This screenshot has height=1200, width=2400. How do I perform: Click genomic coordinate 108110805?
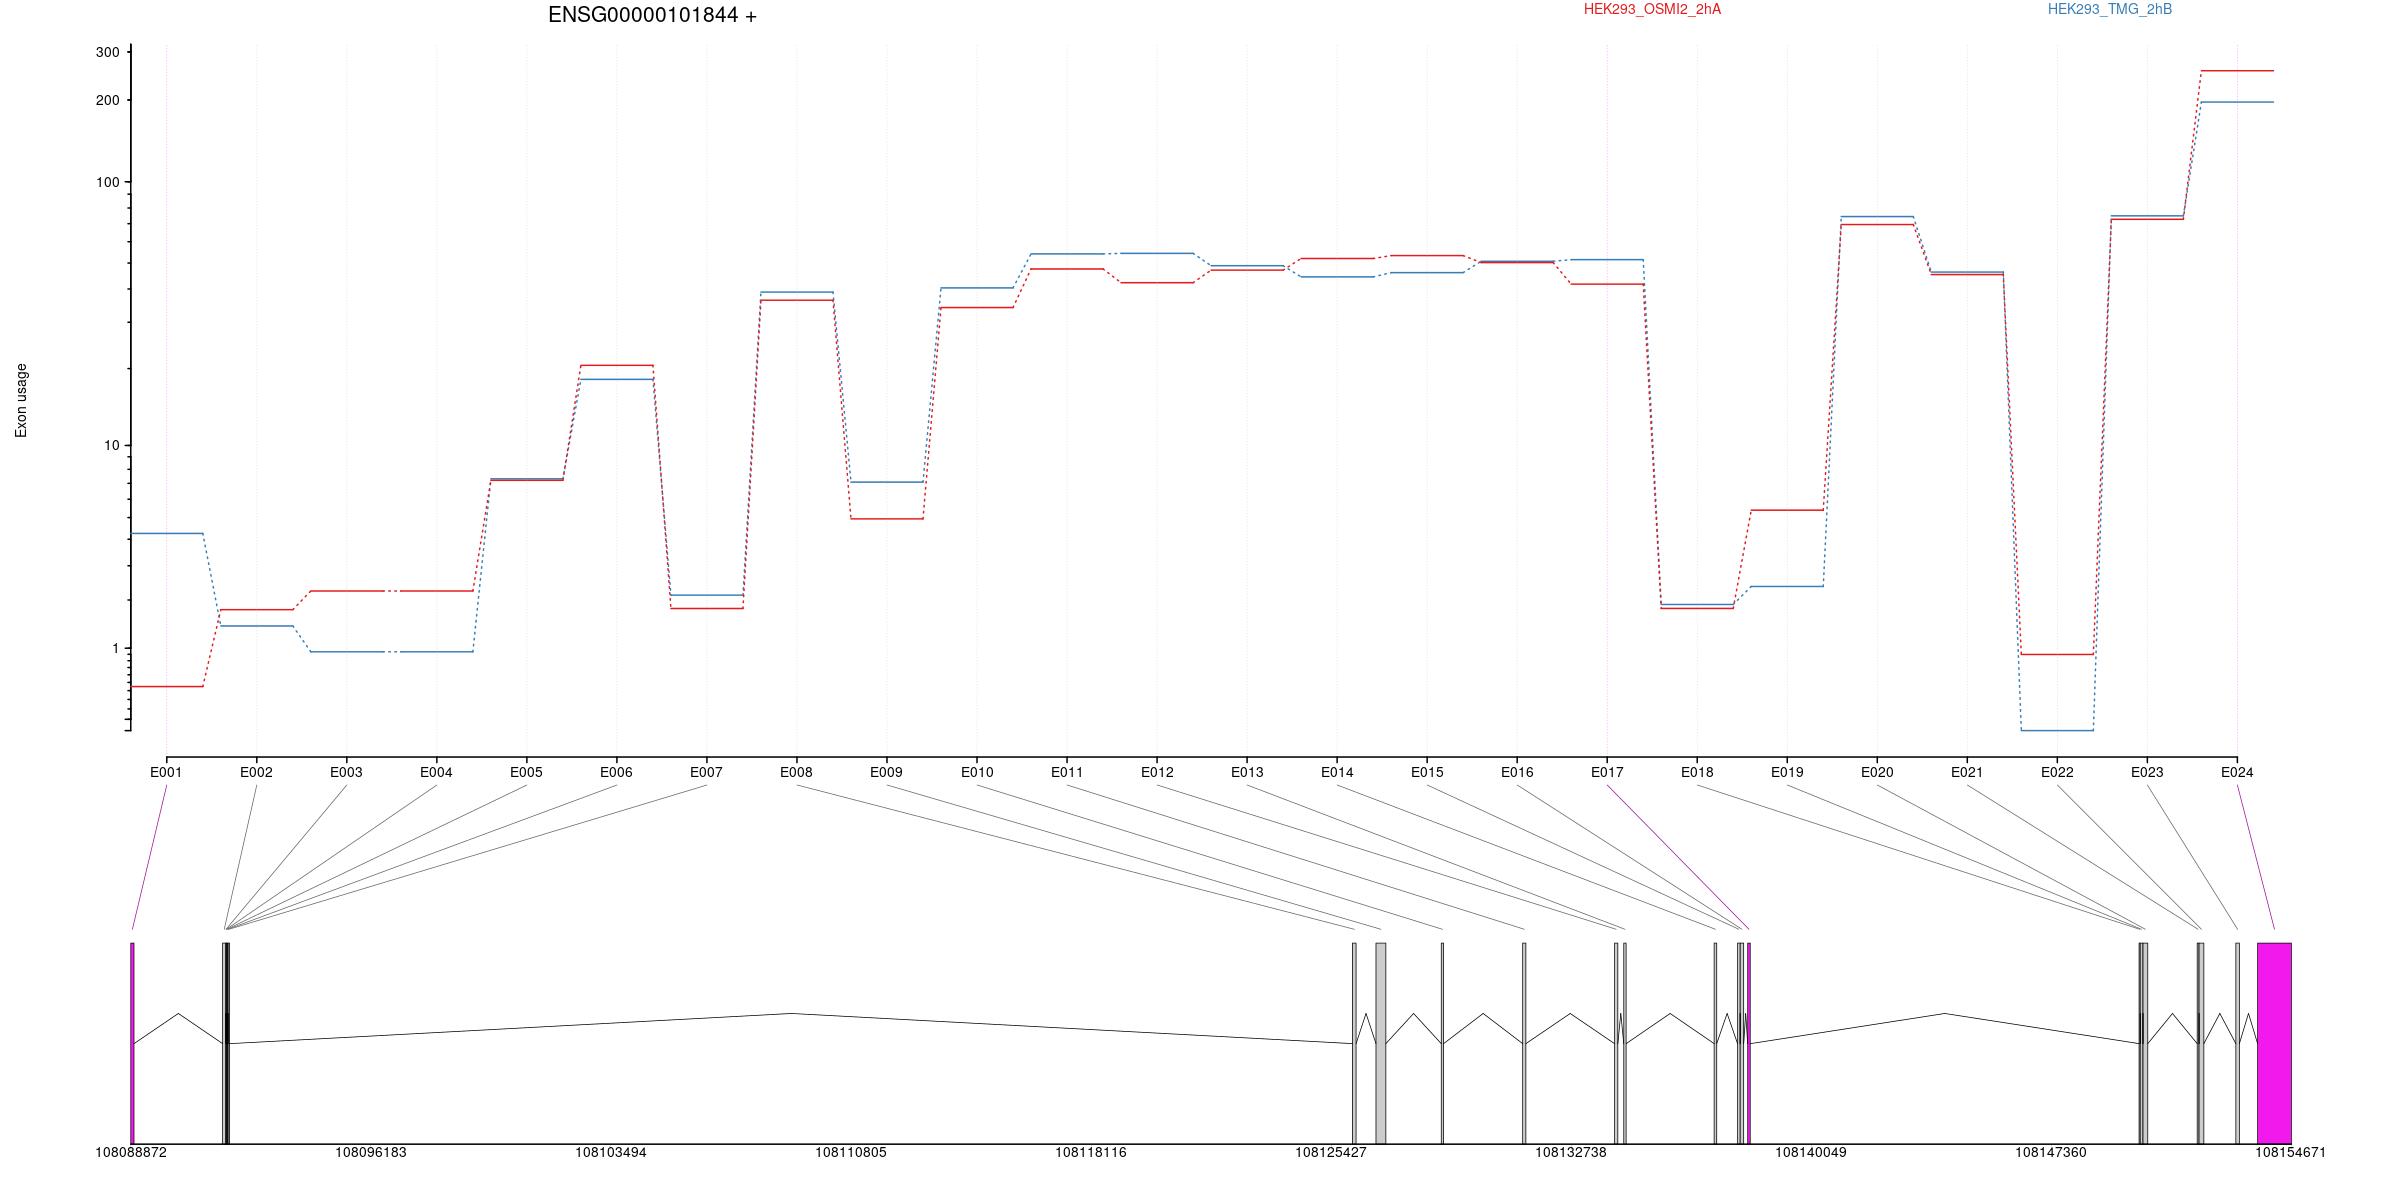pos(851,1153)
